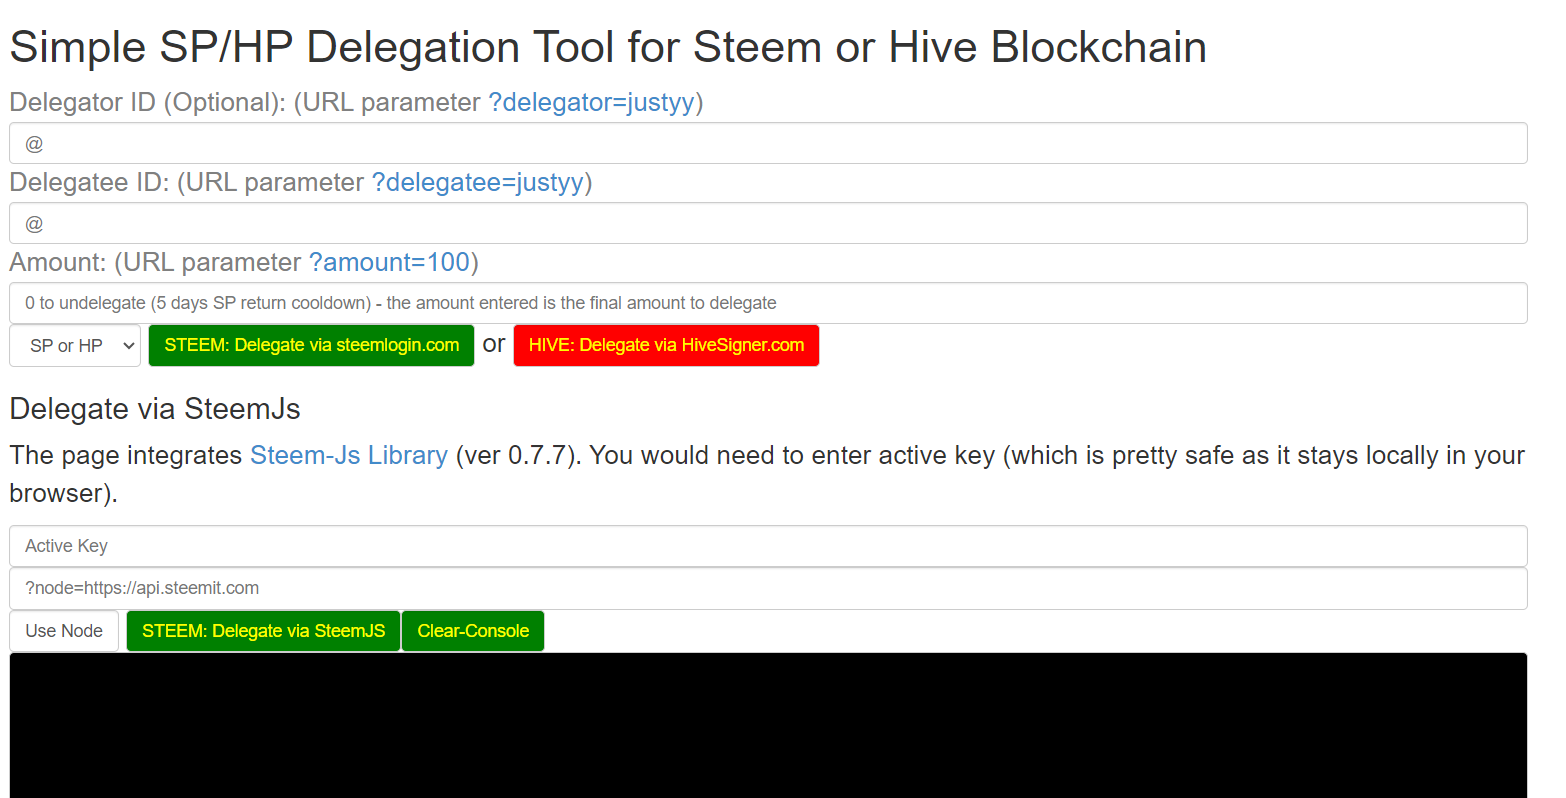Click STEEM: Delegate via steemlogin.com button
1566x798 pixels.
(311, 346)
